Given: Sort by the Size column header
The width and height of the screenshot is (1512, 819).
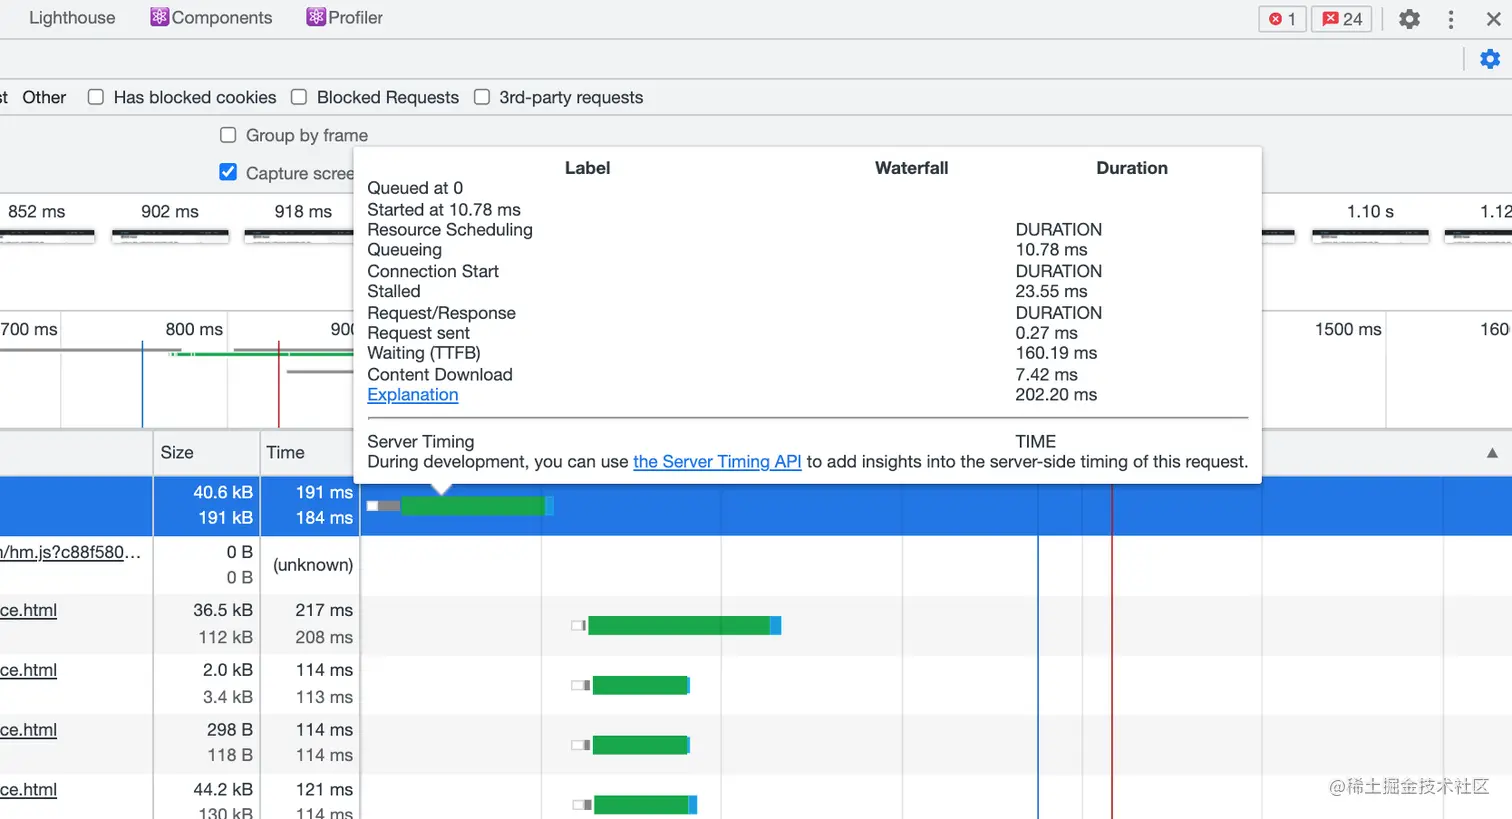Looking at the screenshot, I should point(206,453).
